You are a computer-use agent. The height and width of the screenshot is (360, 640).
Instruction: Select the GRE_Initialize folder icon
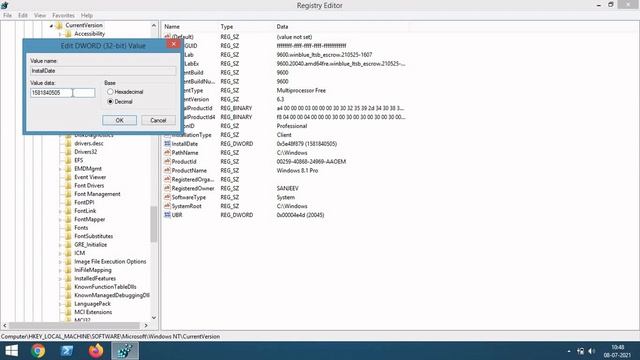[x=68, y=245]
